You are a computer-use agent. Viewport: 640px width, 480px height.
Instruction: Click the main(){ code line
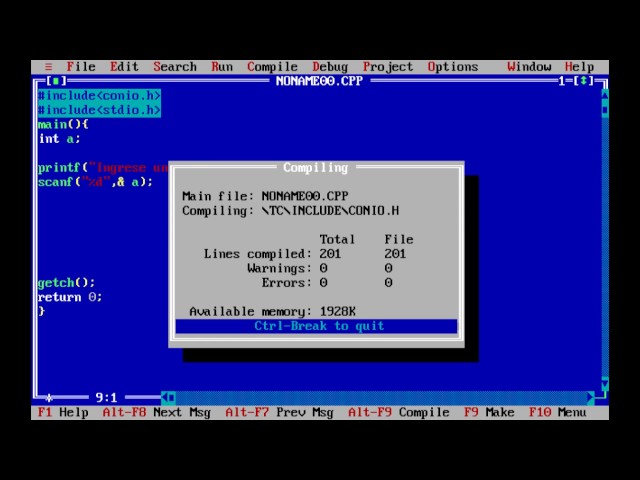point(63,124)
